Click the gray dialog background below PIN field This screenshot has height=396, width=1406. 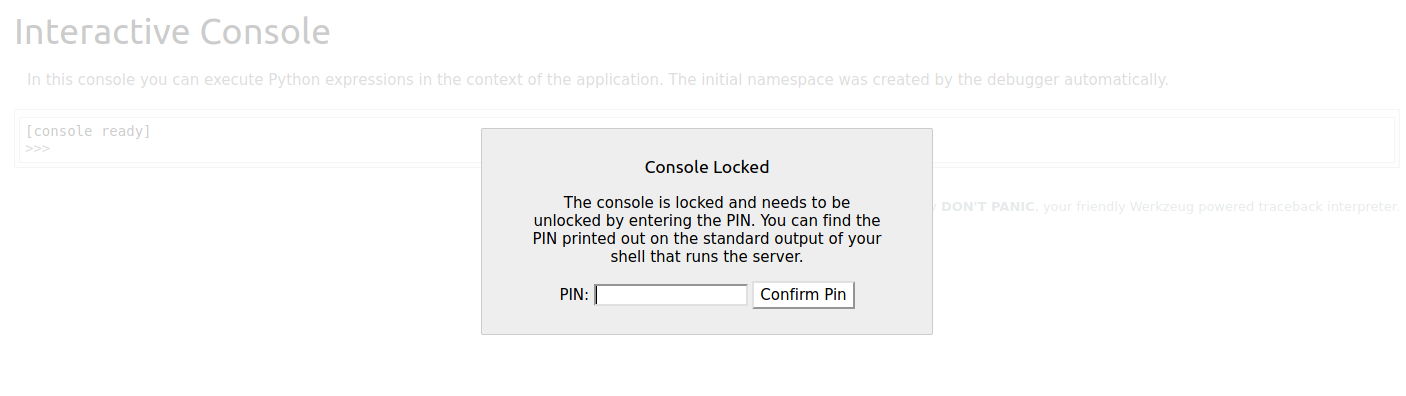pos(707,321)
